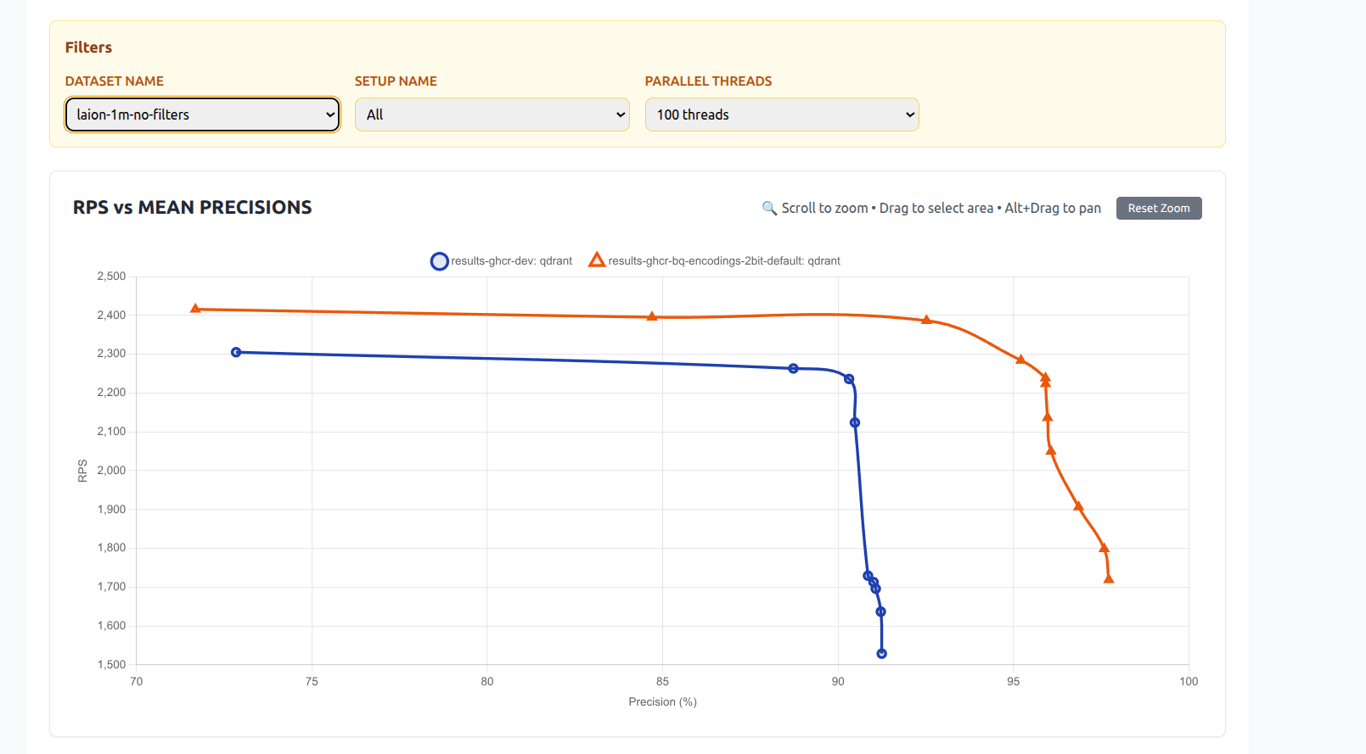This screenshot has height=754, width=1366.
Task: Click the blue circle legend marker
Action: tap(439, 261)
